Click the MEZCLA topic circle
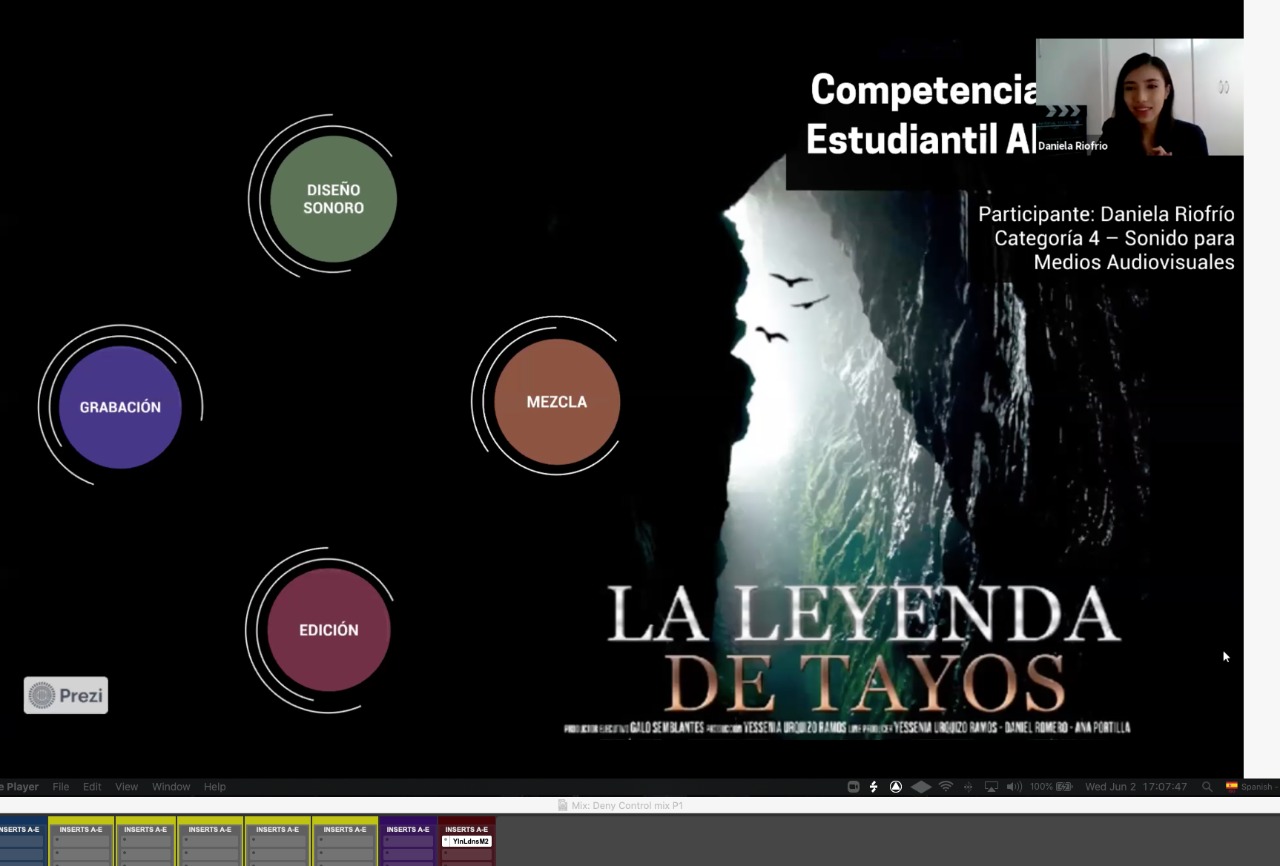The width and height of the screenshot is (1280, 866). [x=556, y=402]
